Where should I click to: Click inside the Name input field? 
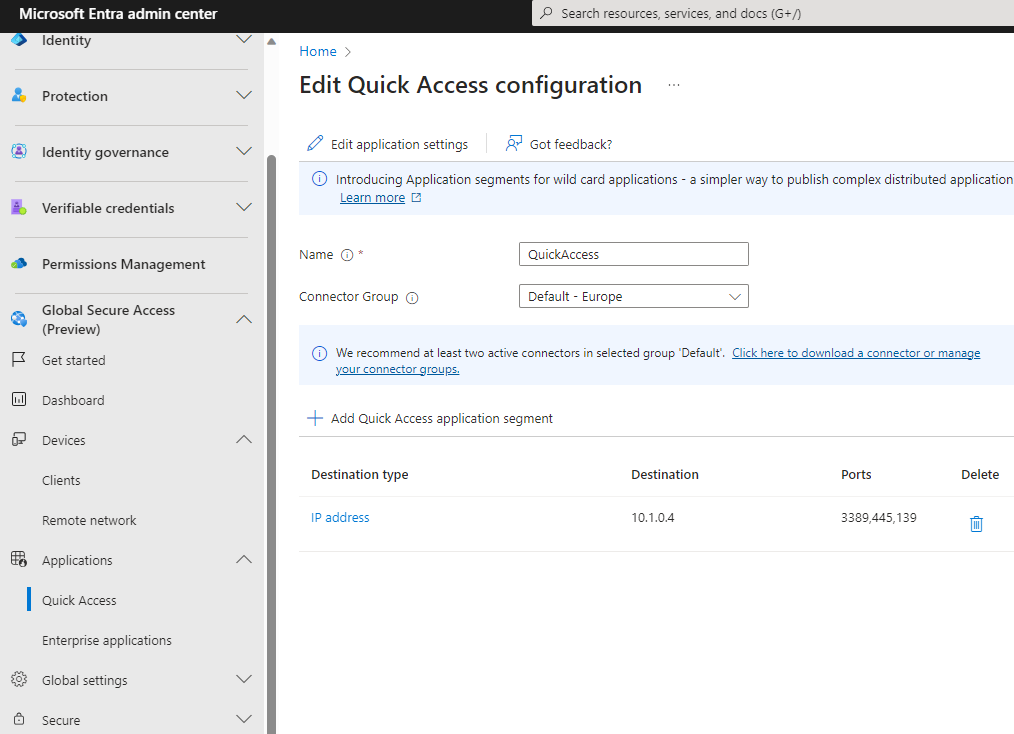(x=633, y=254)
